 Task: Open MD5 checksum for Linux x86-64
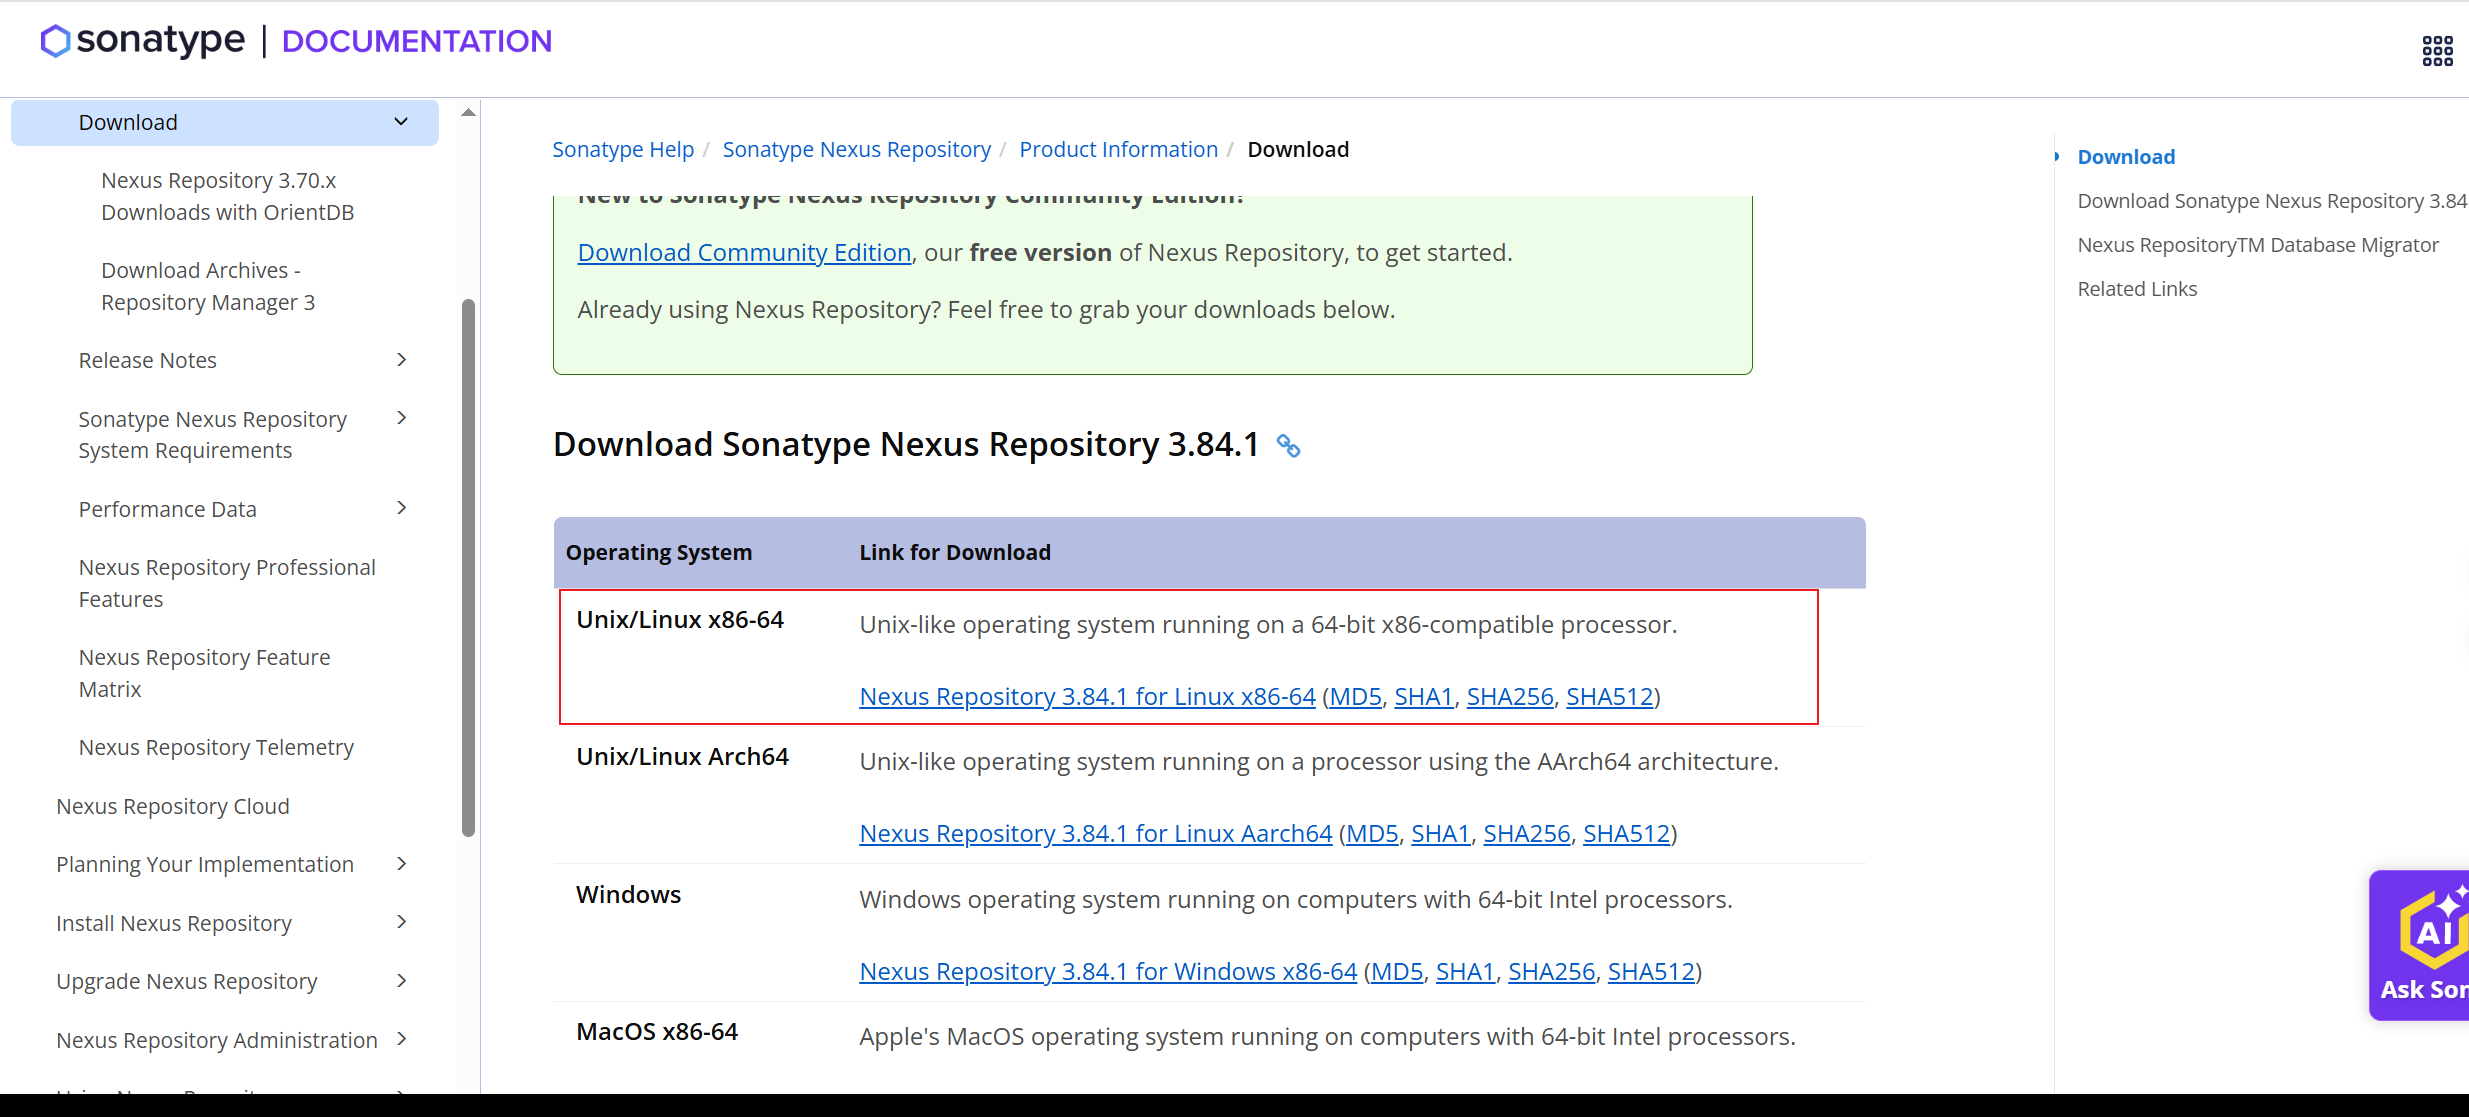pos(1355,696)
